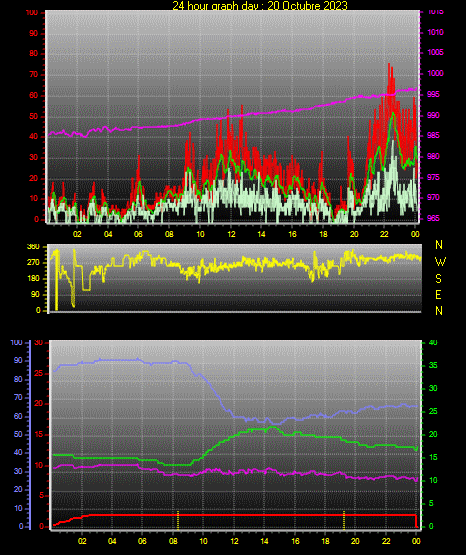Click the 22 hour label under bottom graph
466x555 pixels.
[386, 541]
